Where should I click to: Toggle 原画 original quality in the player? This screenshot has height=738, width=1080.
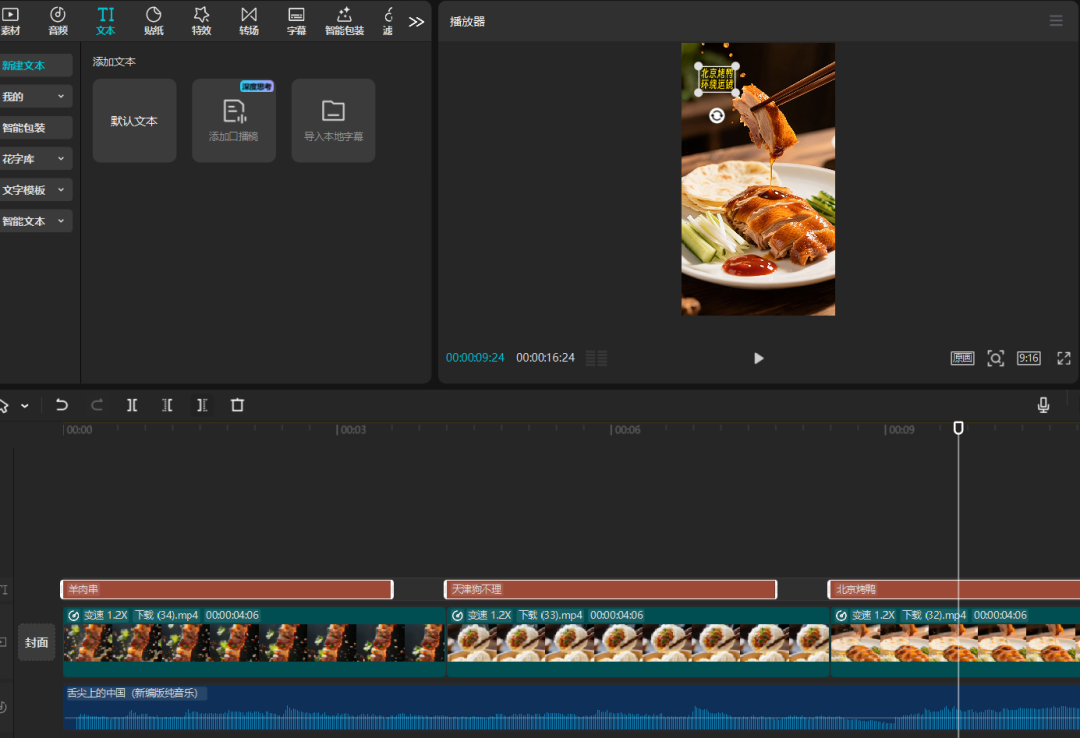961,357
